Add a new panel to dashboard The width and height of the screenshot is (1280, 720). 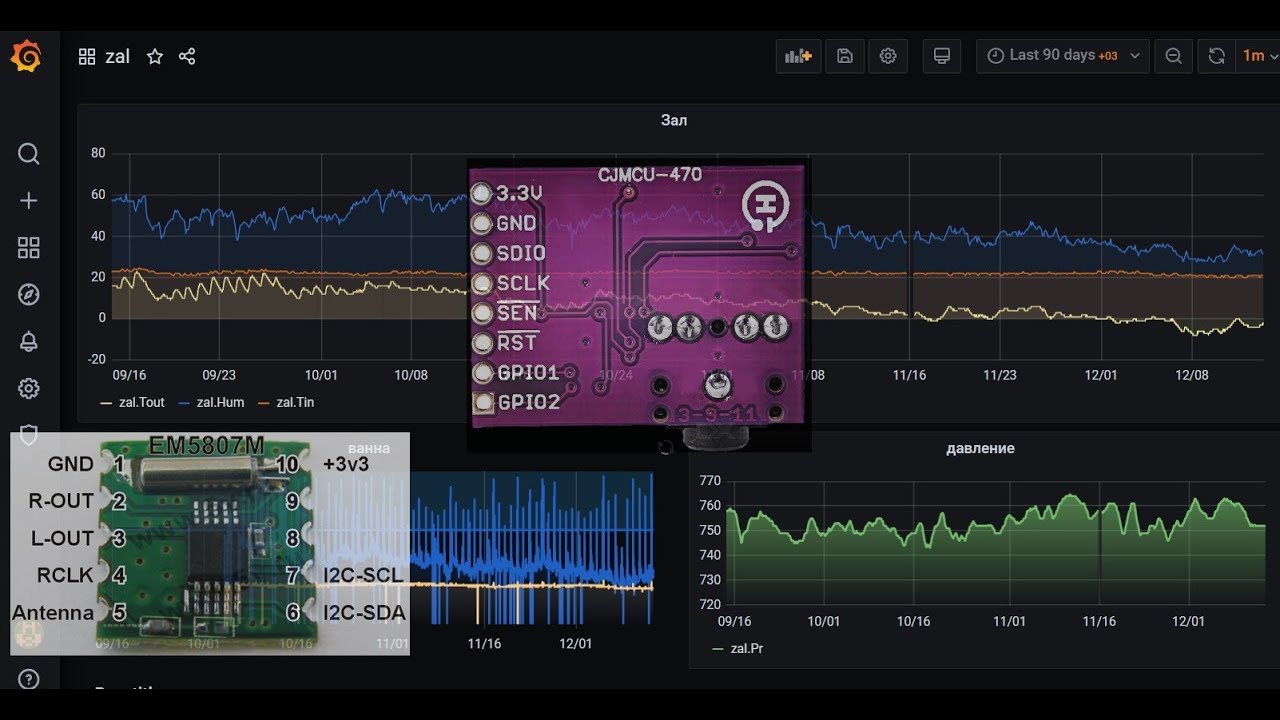coord(798,56)
